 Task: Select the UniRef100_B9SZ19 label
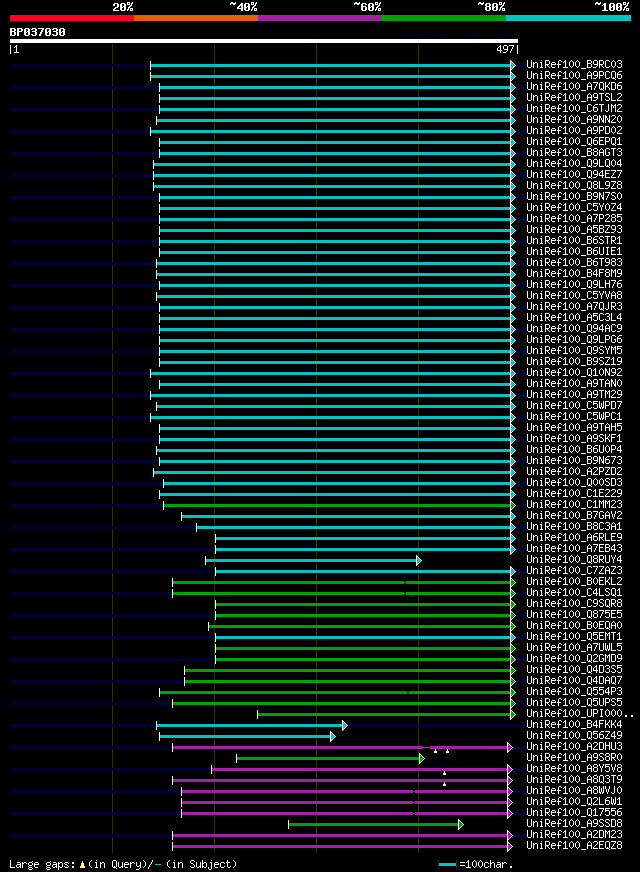574,361
